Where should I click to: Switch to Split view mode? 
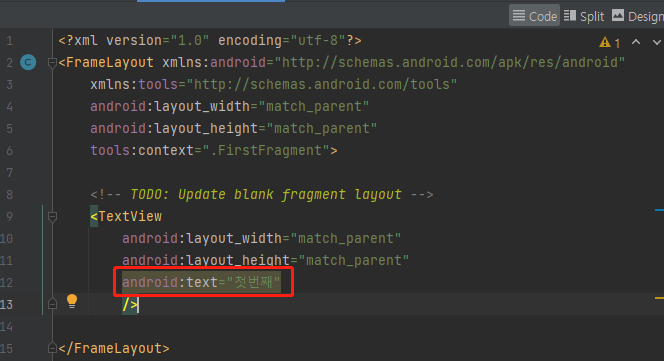tap(584, 16)
